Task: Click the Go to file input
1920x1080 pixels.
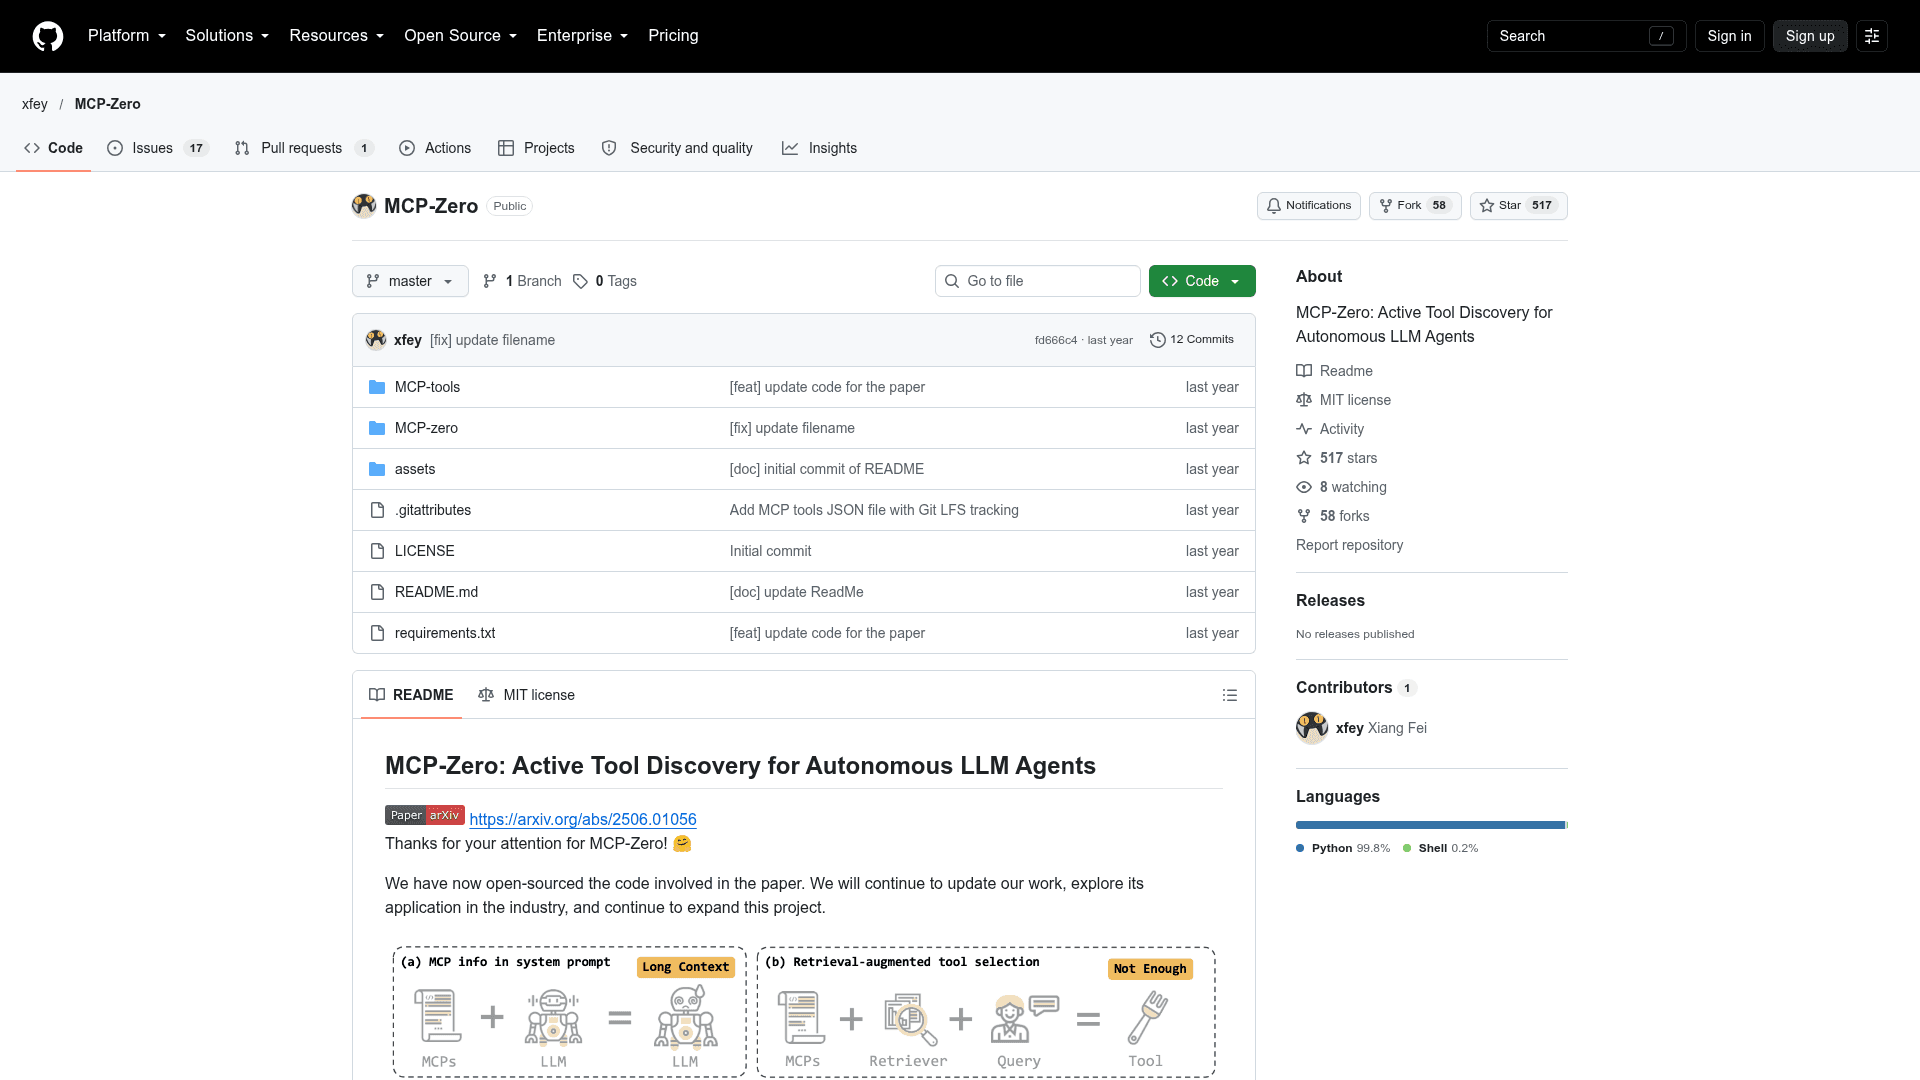Action: 1038,281
